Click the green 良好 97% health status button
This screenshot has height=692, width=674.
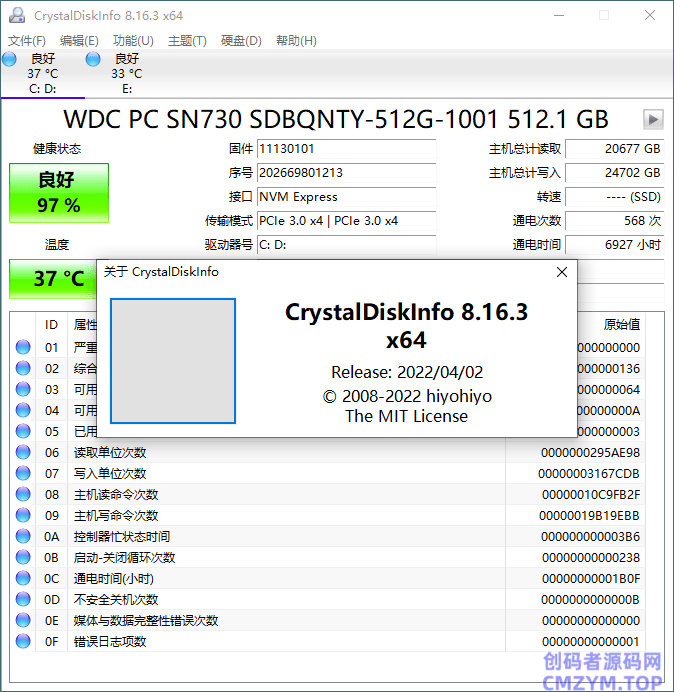coord(59,193)
